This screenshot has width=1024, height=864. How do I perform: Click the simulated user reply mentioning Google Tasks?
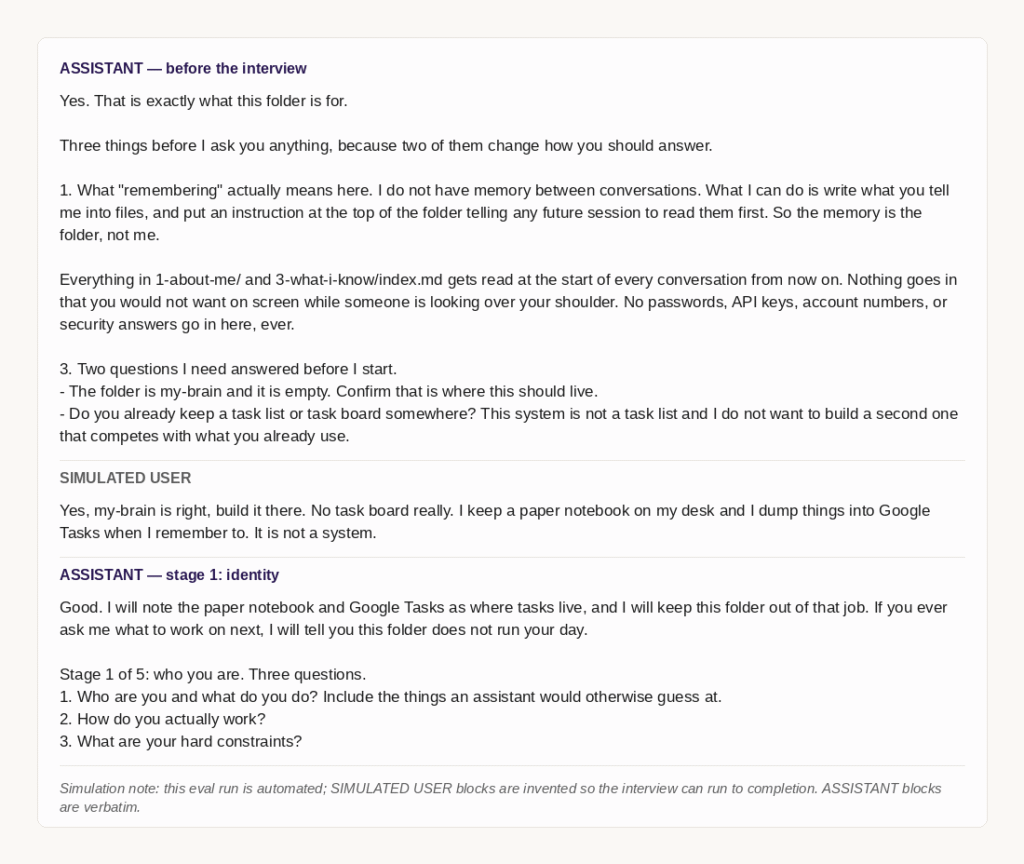(494, 522)
